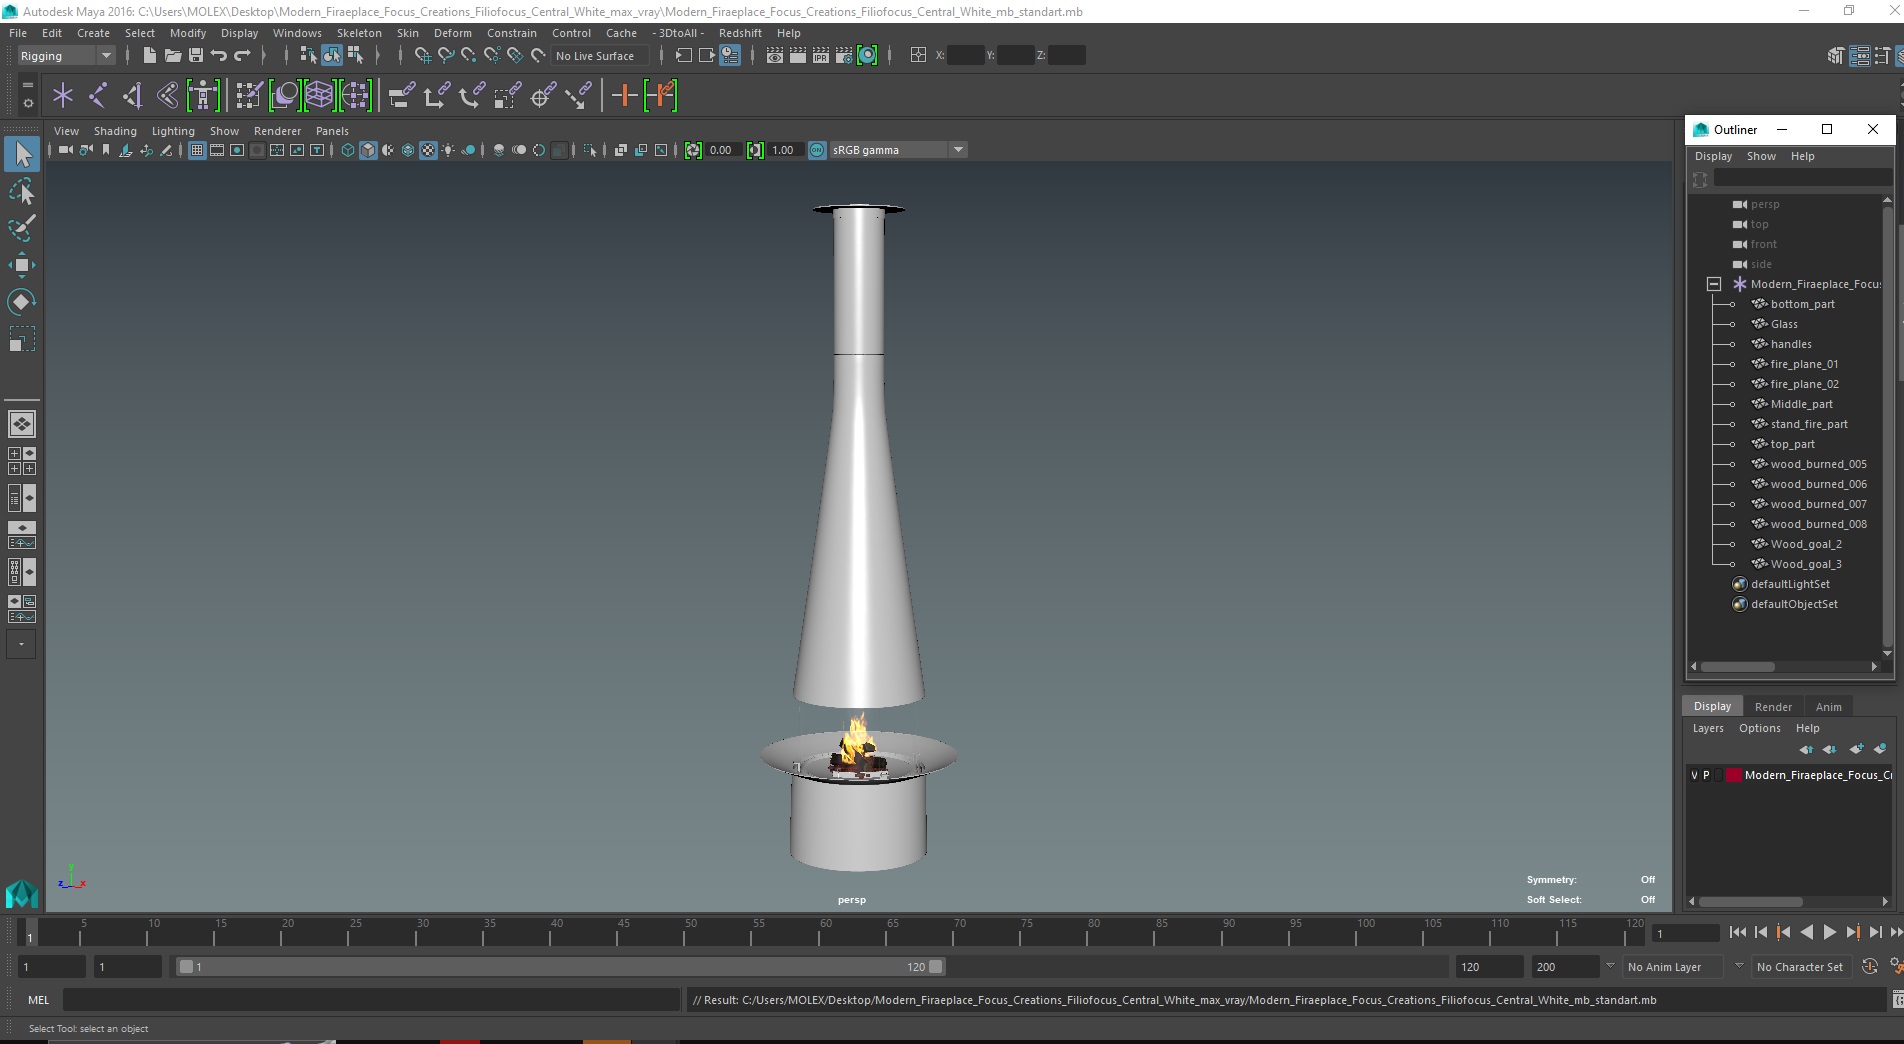Open the Outliner Show menu

point(1761,156)
